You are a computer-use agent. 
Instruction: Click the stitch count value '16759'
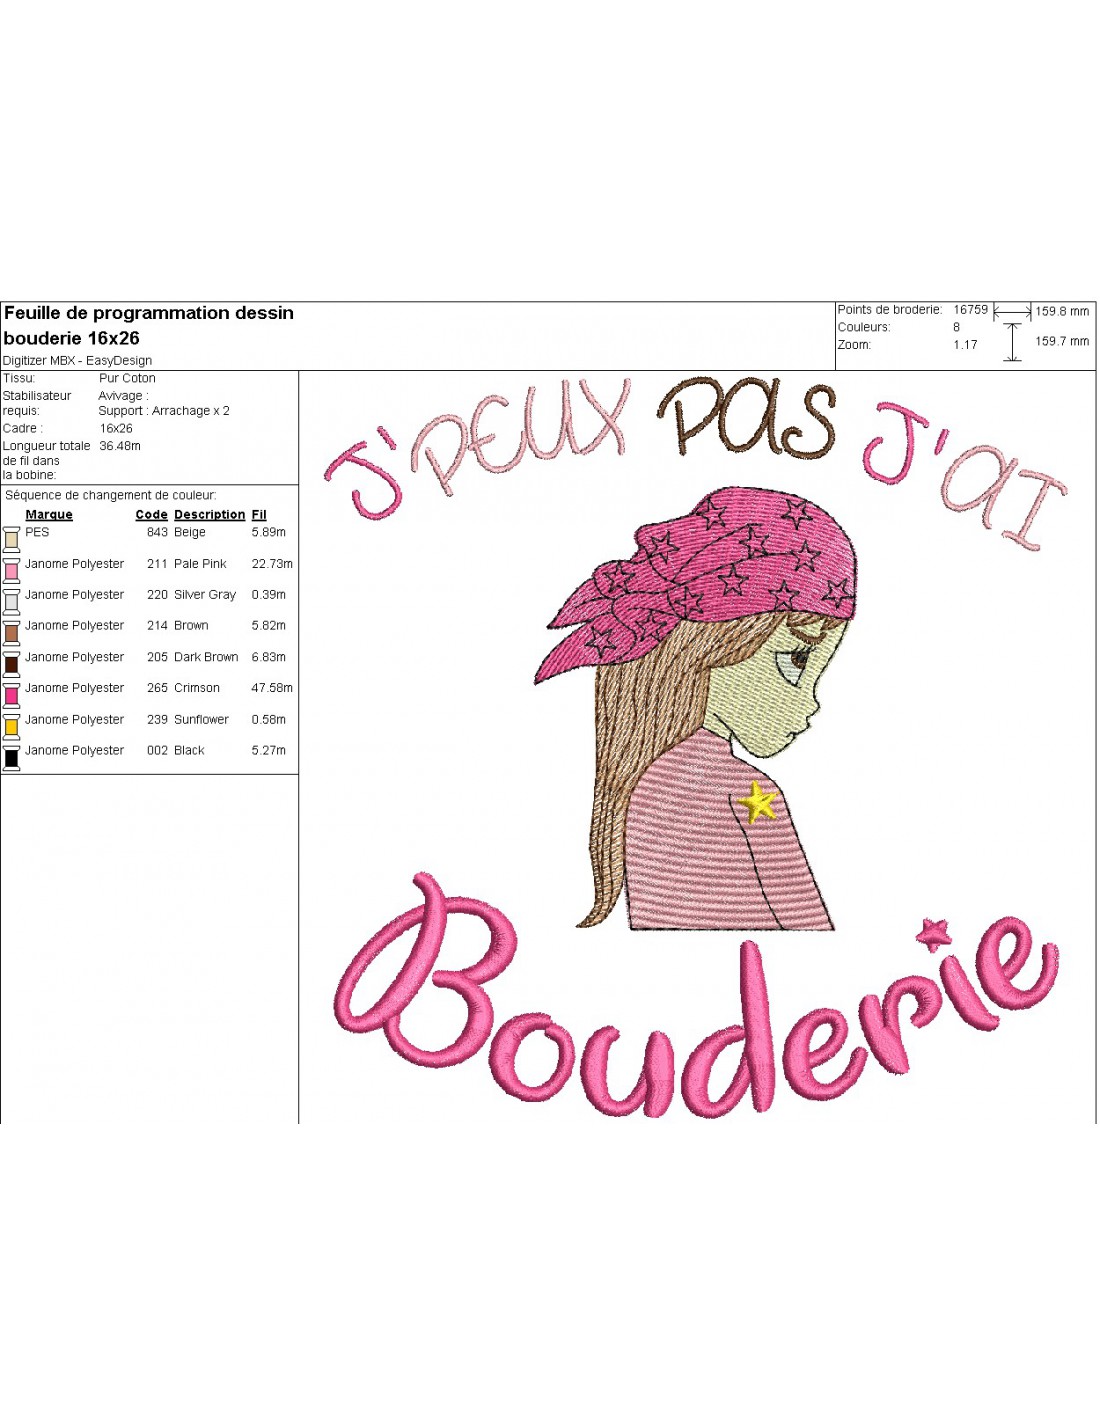click(x=970, y=310)
